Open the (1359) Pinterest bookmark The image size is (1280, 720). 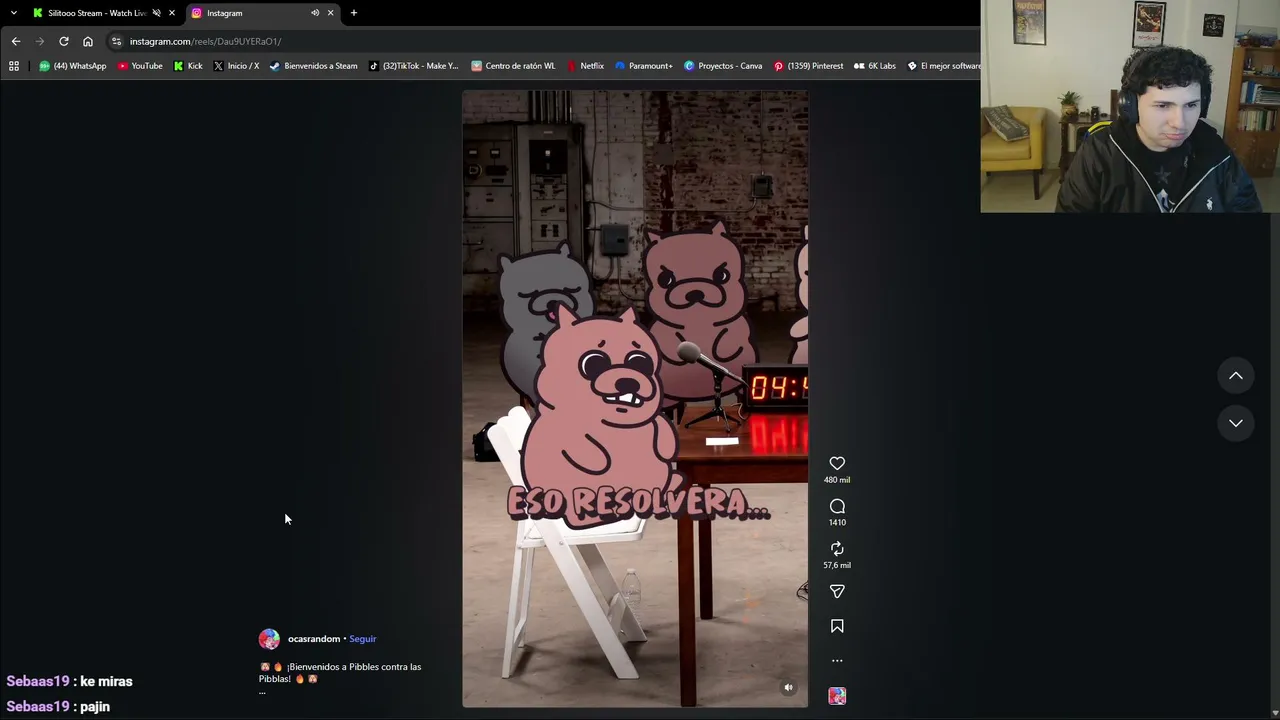click(x=808, y=66)
